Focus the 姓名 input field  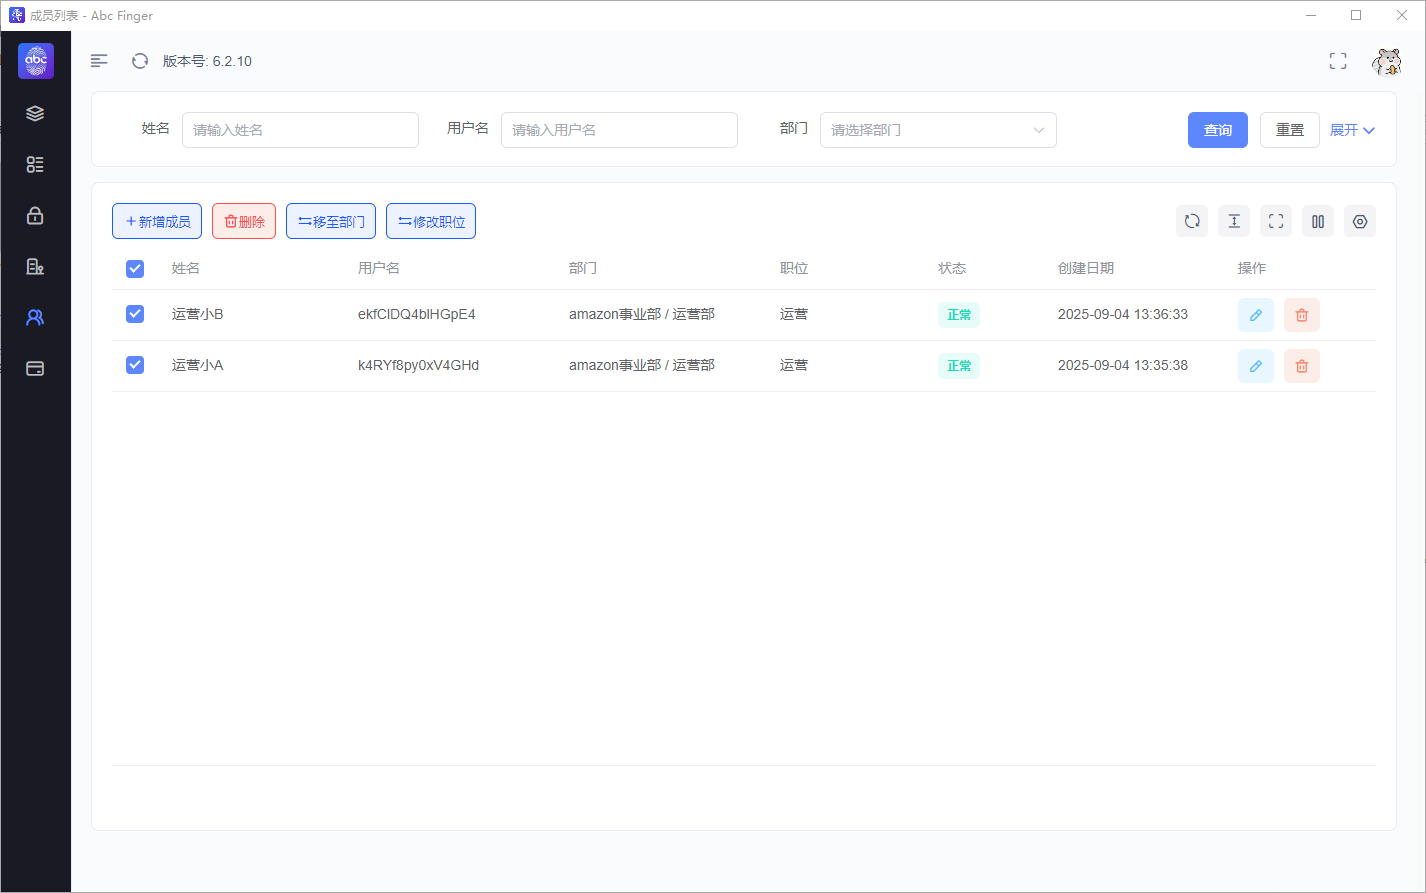click(300, 130)
